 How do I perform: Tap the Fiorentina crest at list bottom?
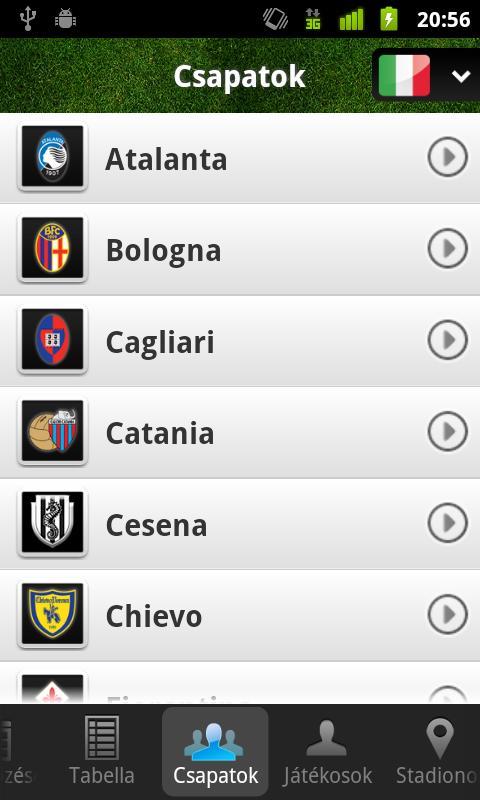point(53,688)
